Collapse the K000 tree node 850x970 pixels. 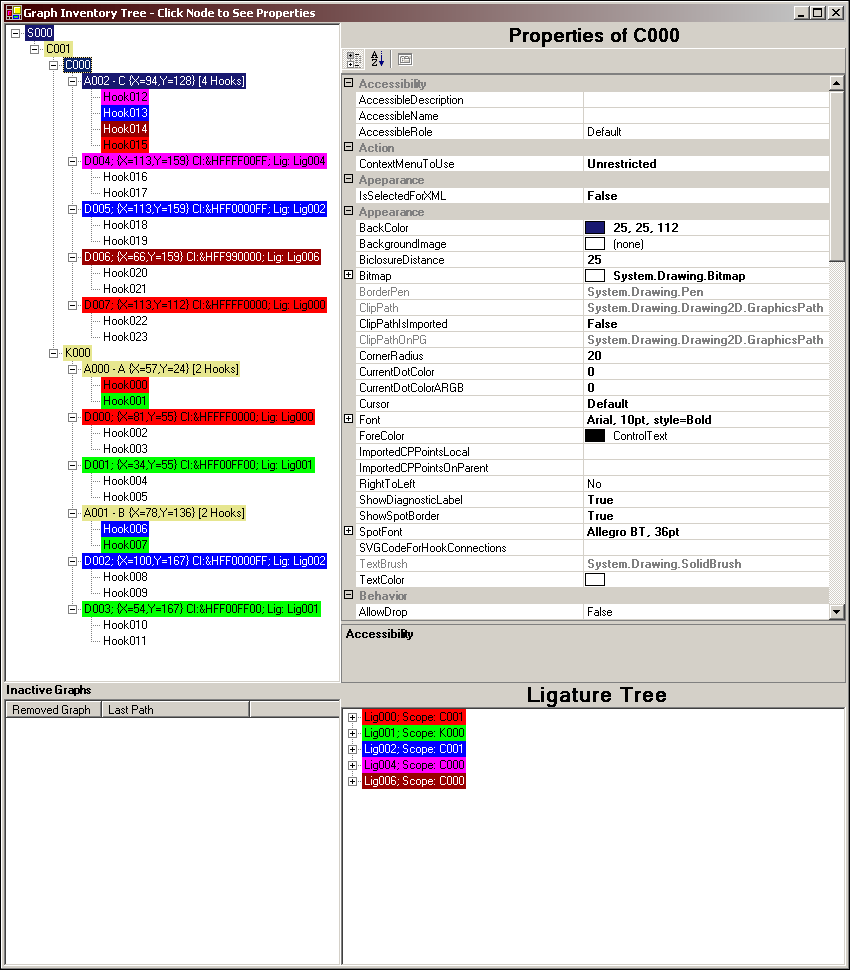54,353
